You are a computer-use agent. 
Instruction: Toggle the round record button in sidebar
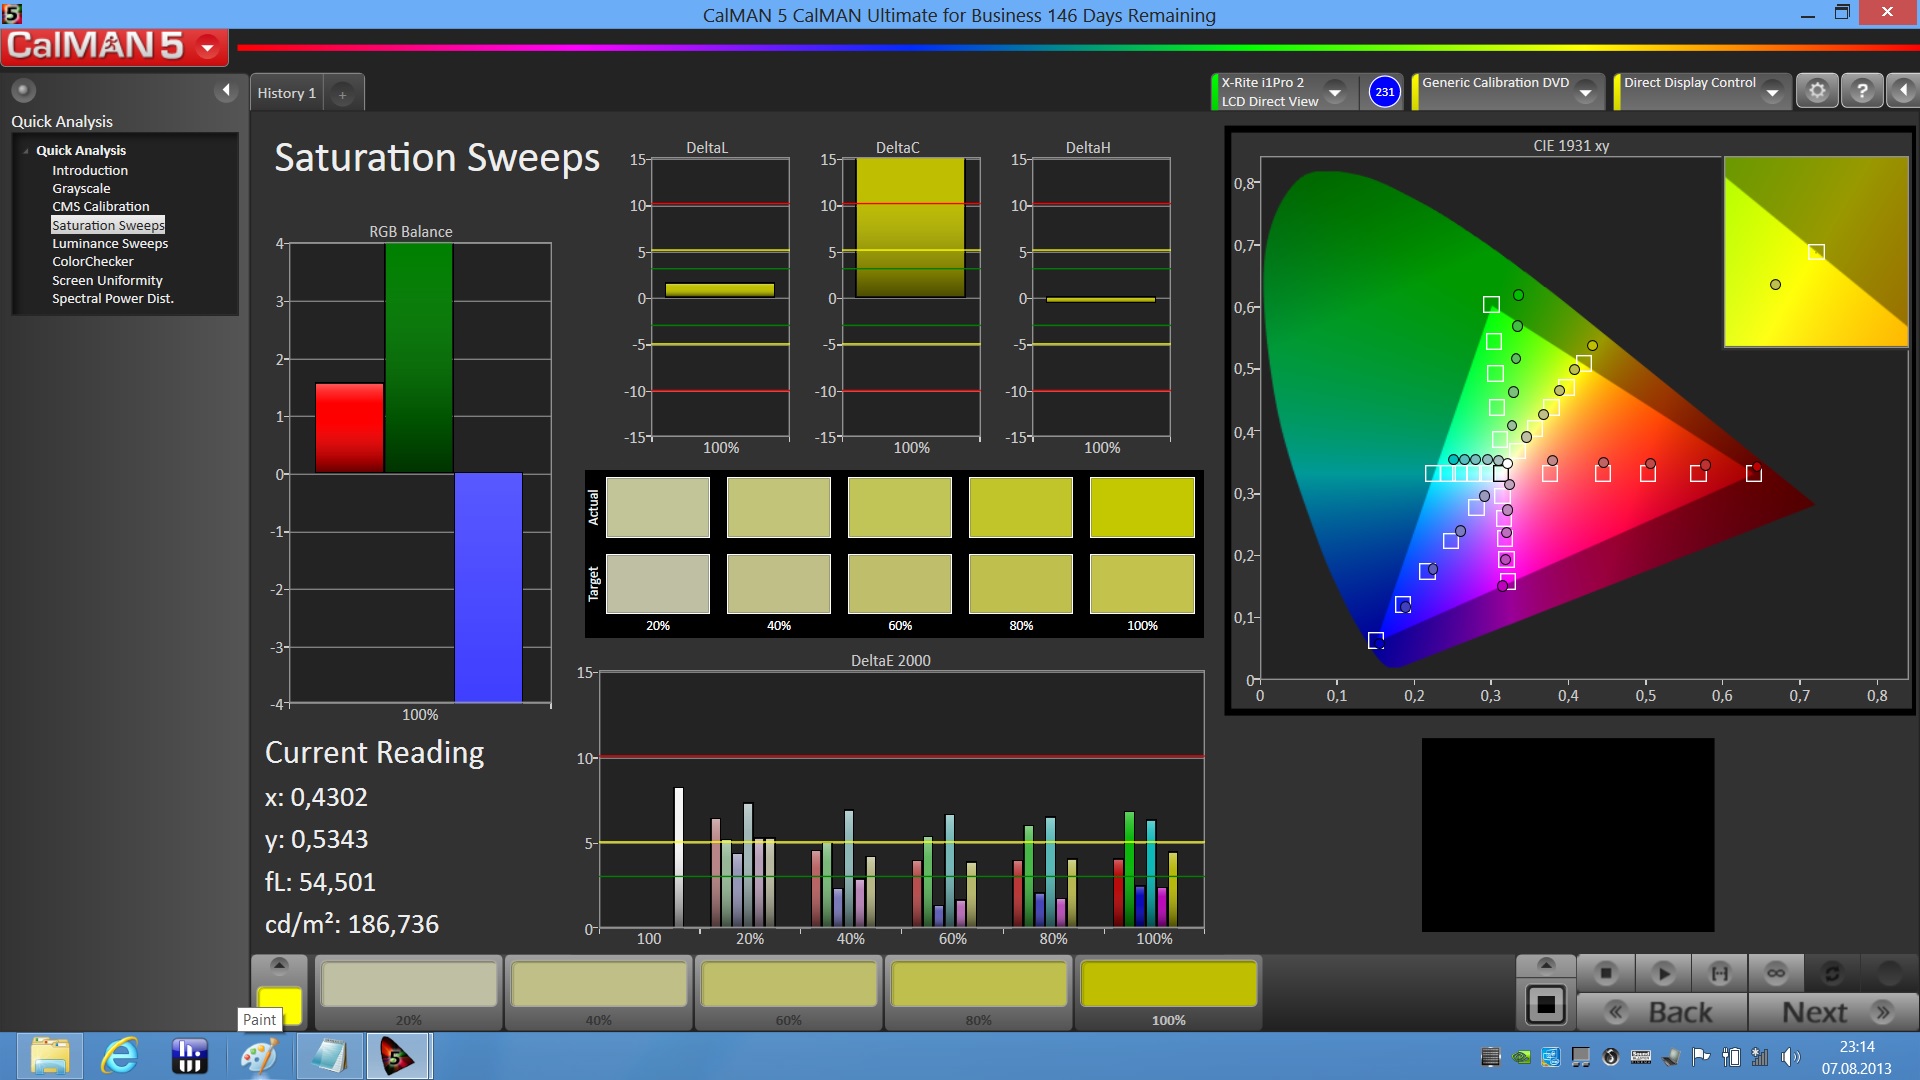23,90
